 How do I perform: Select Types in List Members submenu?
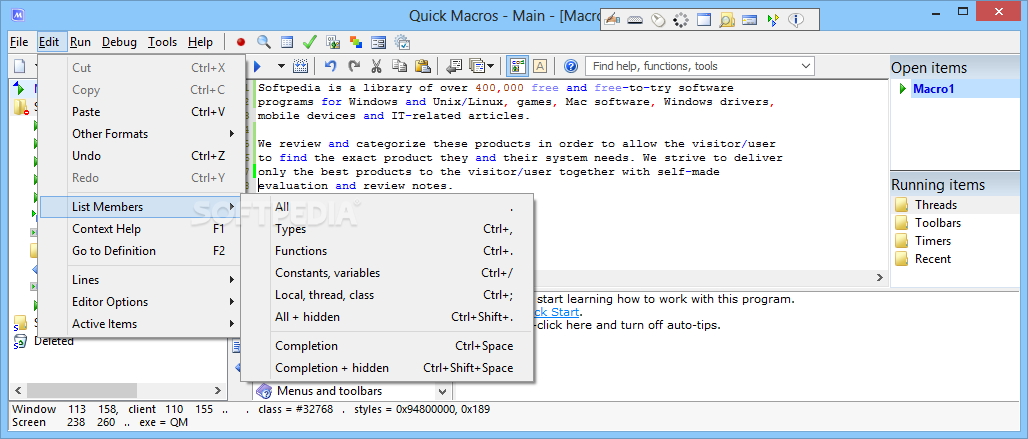tap(387, 229)
